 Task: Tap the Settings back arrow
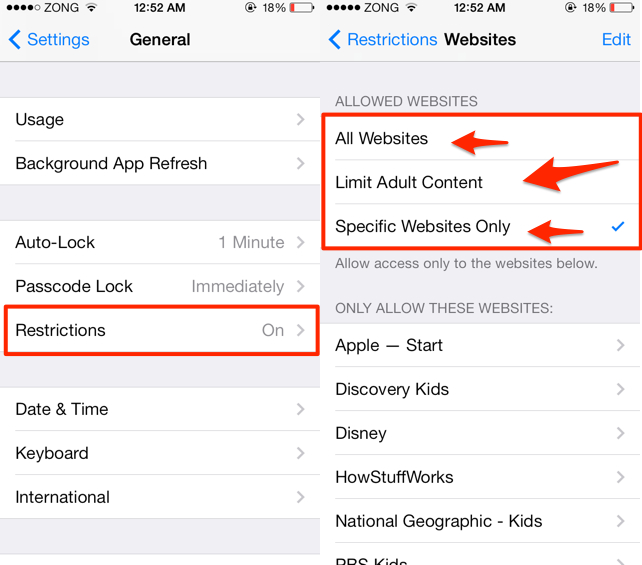(x=15, y=40)
